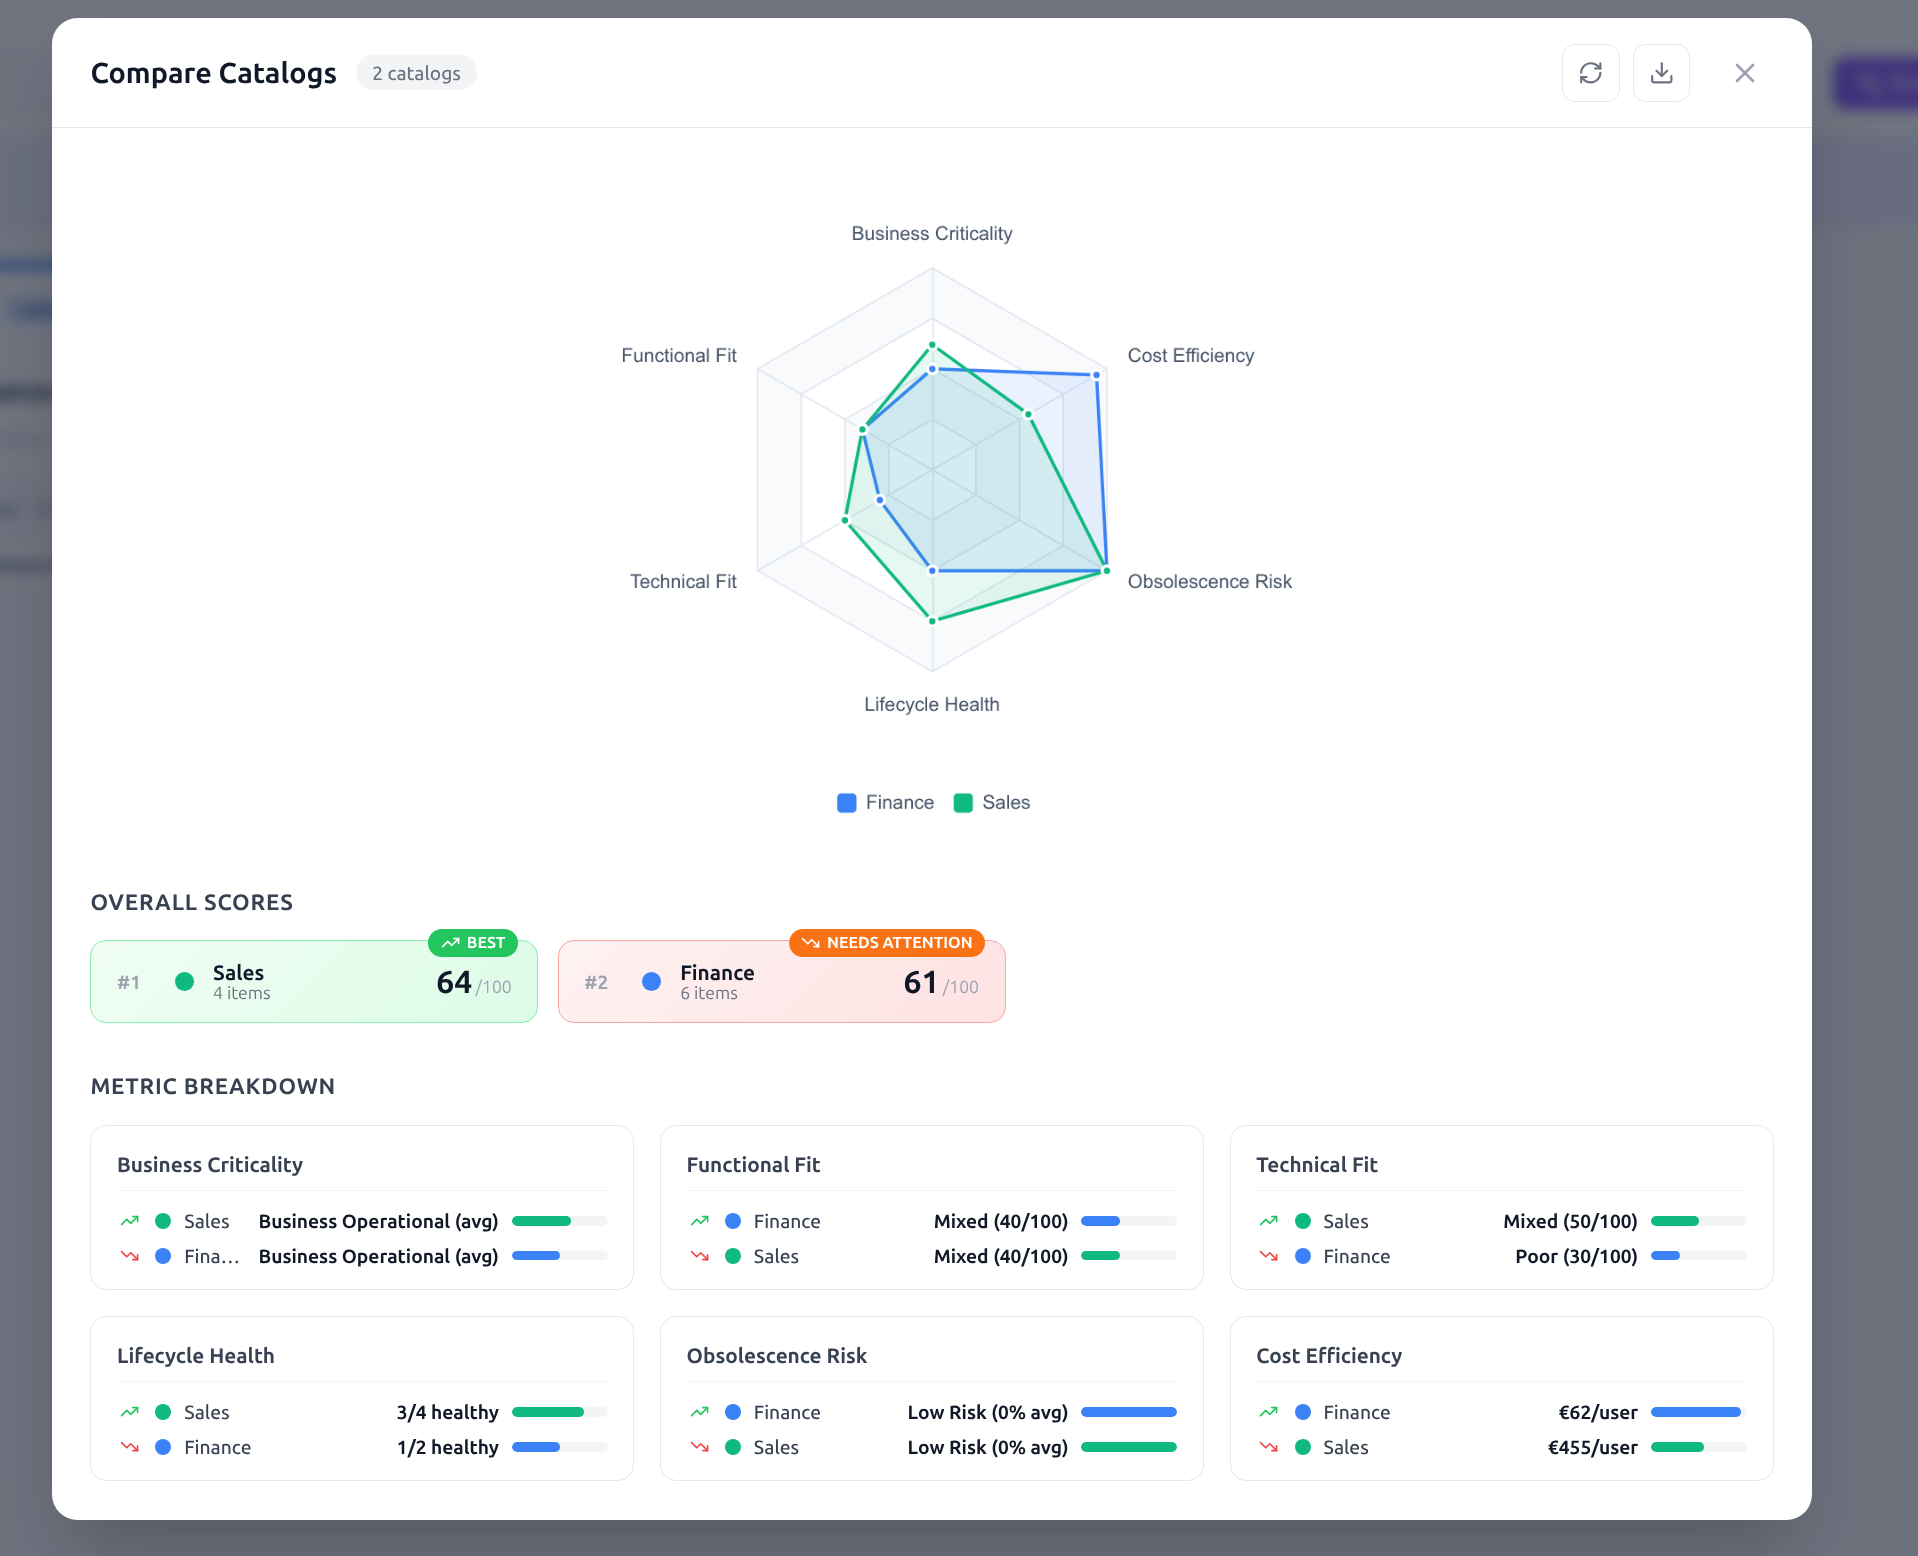Click blue Finance dot in Functional Fit
Viewport: 1918px width, 1556px height.
tap(733, 1221)
